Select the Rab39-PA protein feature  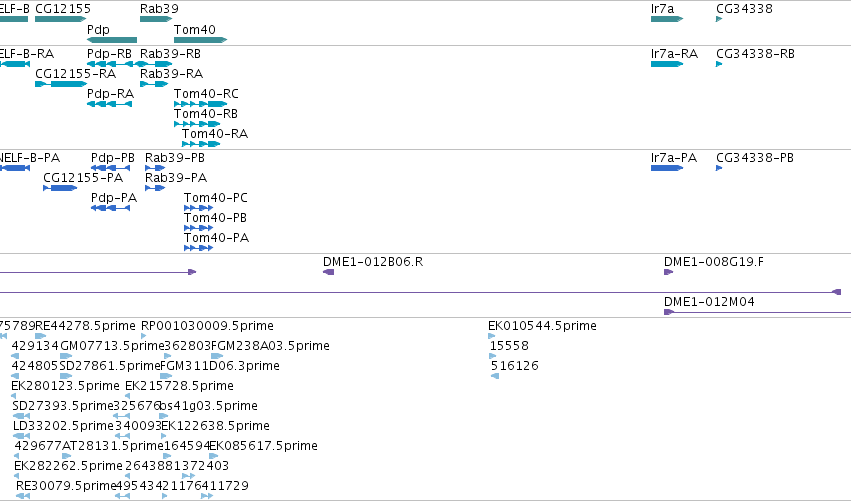(155, 188)
